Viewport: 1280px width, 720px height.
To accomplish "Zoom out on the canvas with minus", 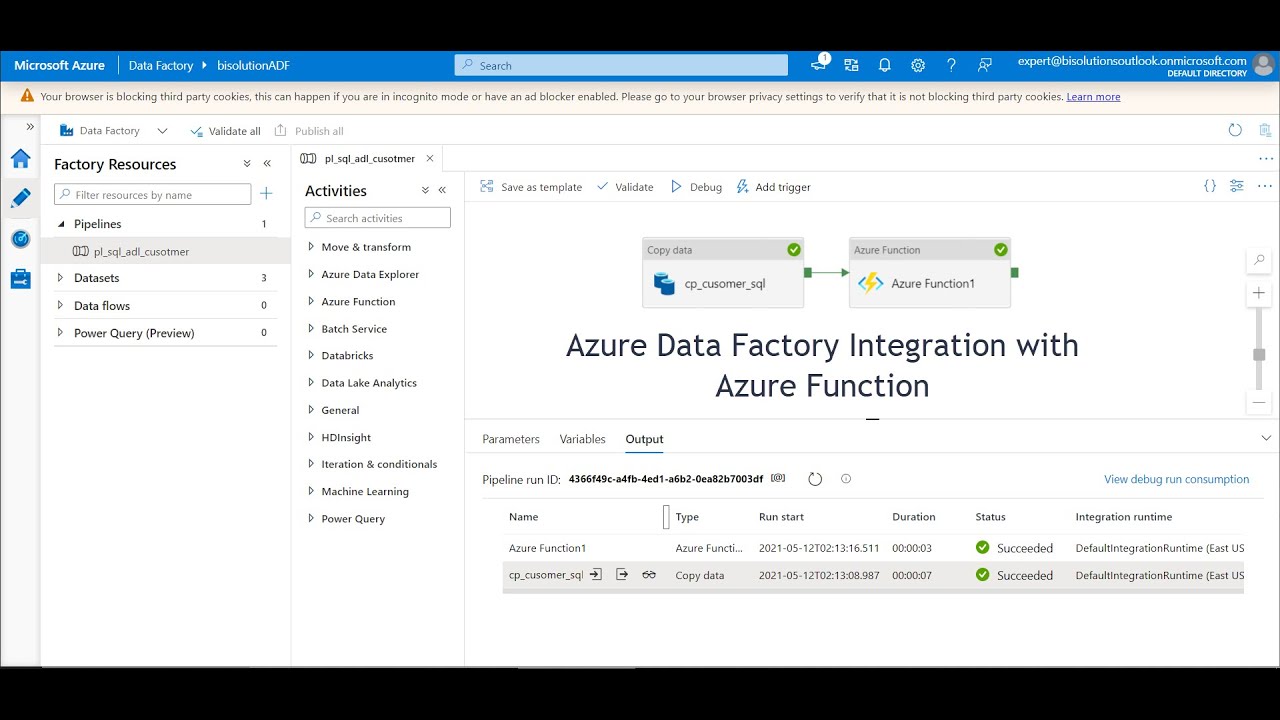I will click(x=1259, y=402).
